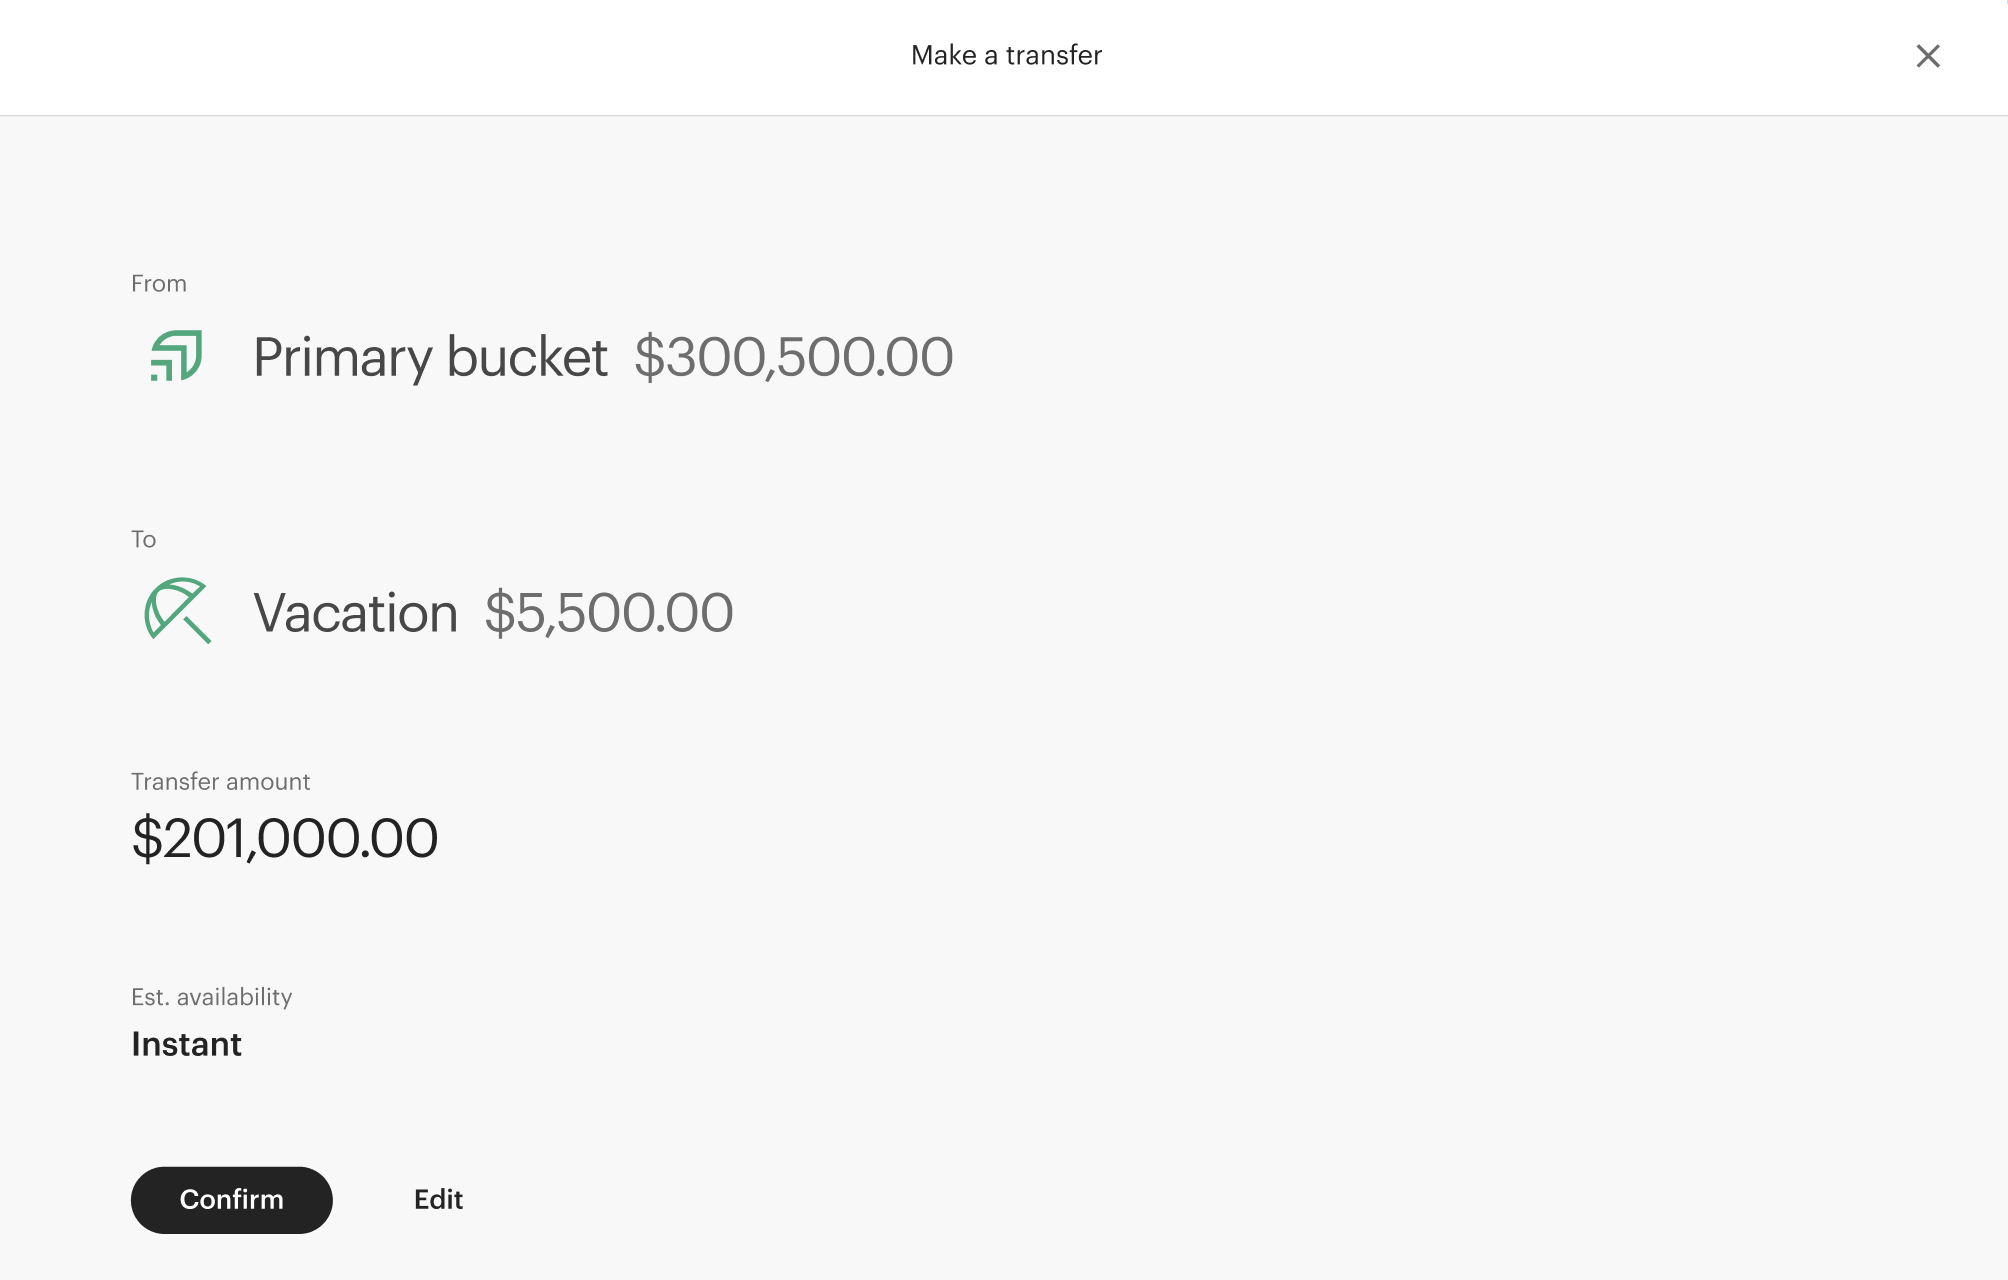Image resolution: width=2008 pixels, height=1280 pixels.
Task: Click the Primary bucket account row
Action: (x=430, y=357)
